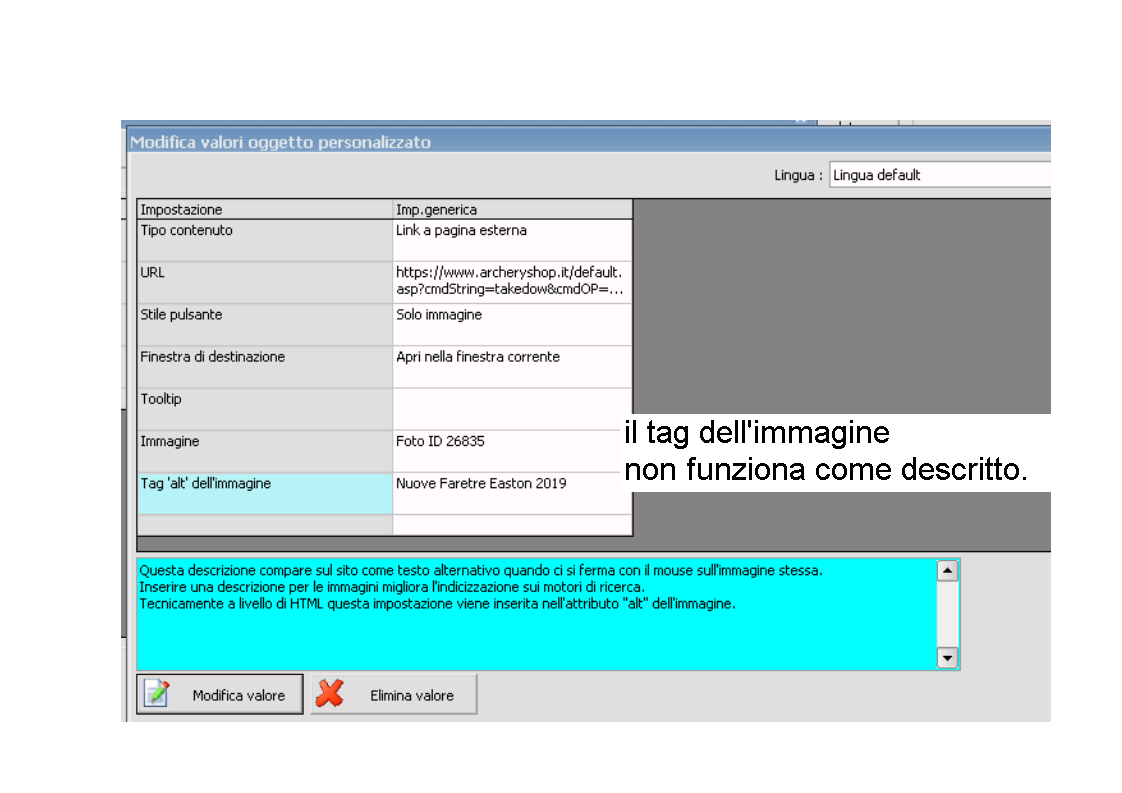The height and width of the screenshot is (793, 1122).
Task: Click the pencil edit icon on Modifica valore
Action: [x=157, y=694]
